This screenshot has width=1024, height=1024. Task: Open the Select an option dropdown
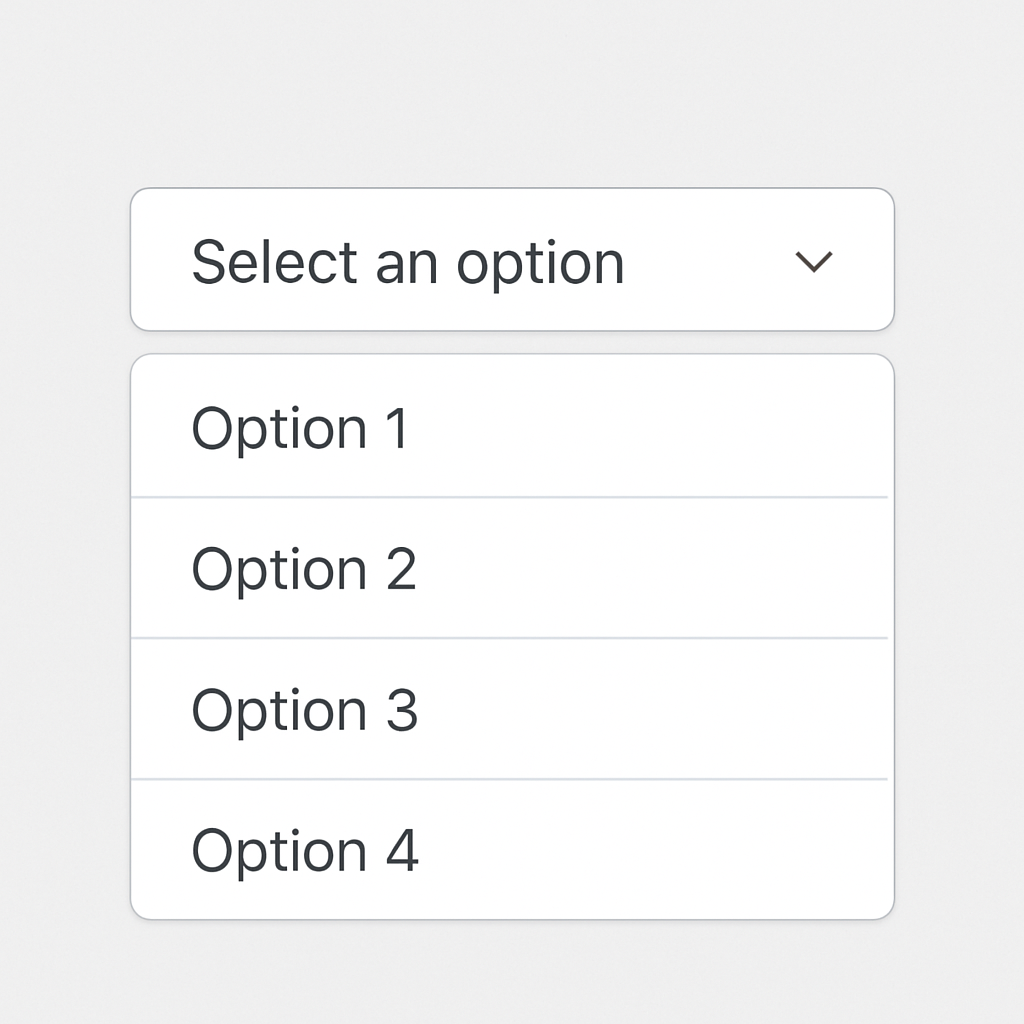click(512, 260)
